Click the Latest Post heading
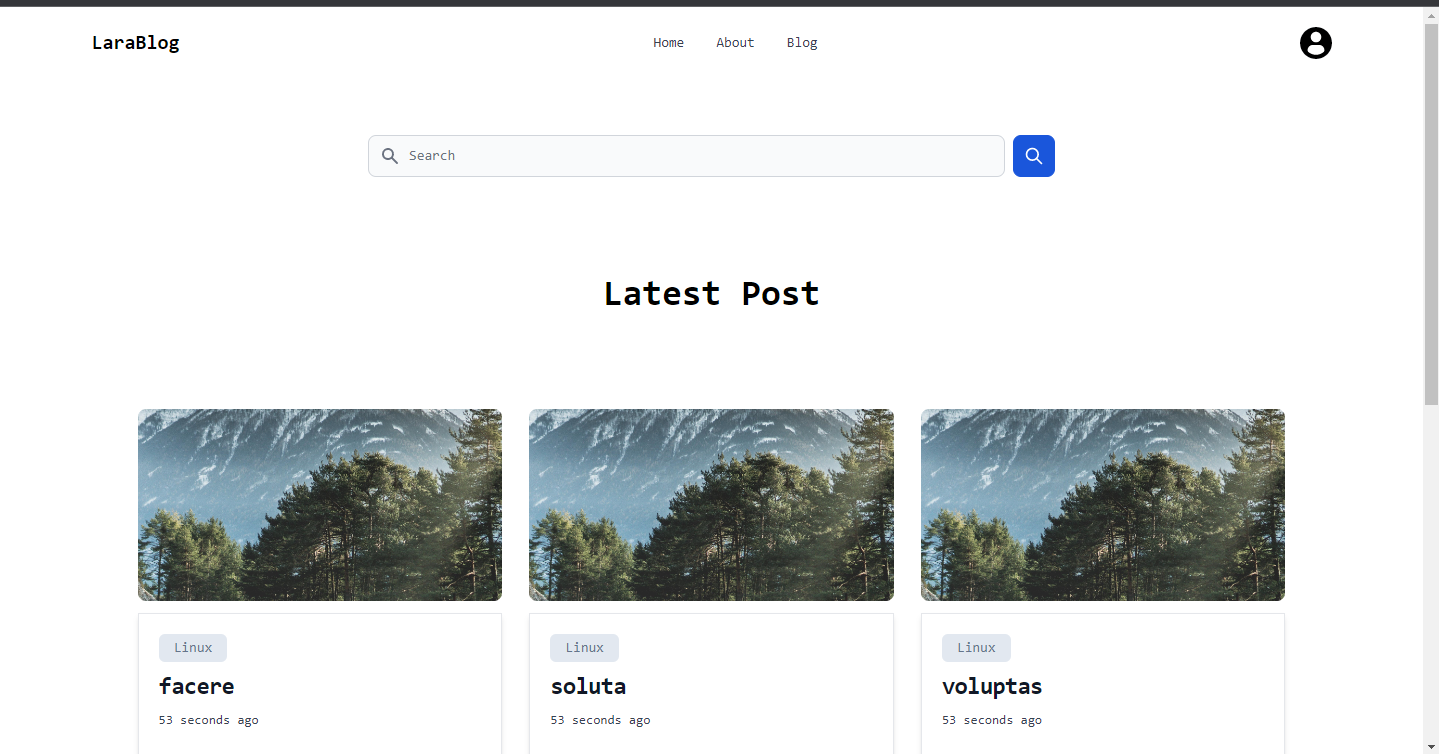 pyautogui.click(x=711, y=293)
